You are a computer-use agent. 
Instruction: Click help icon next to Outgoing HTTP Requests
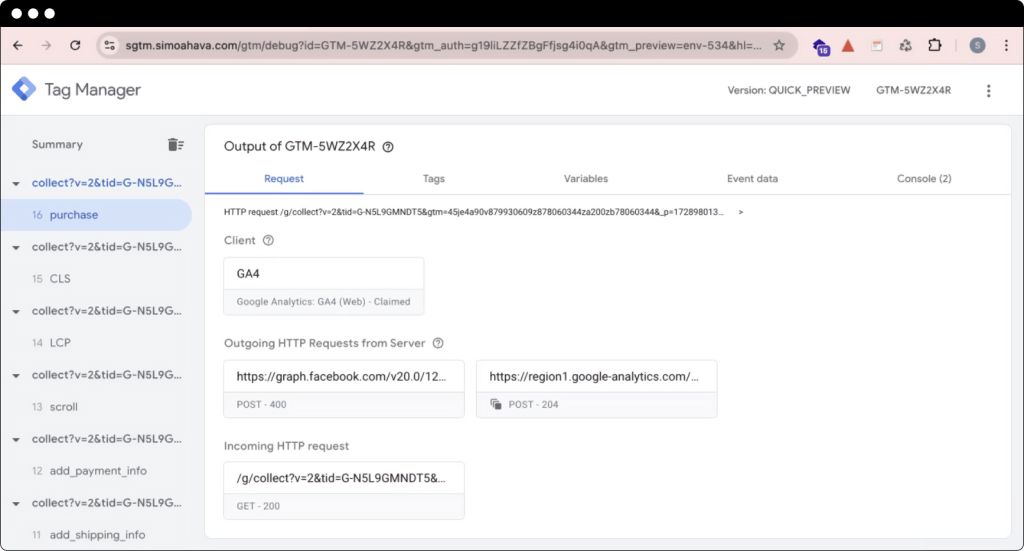point(437,343)
